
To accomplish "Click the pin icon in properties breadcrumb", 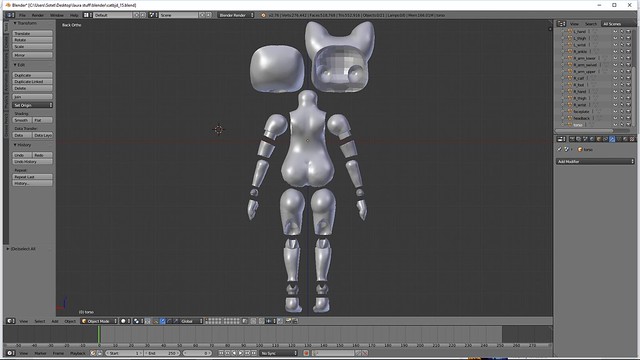I will [560, 150].
